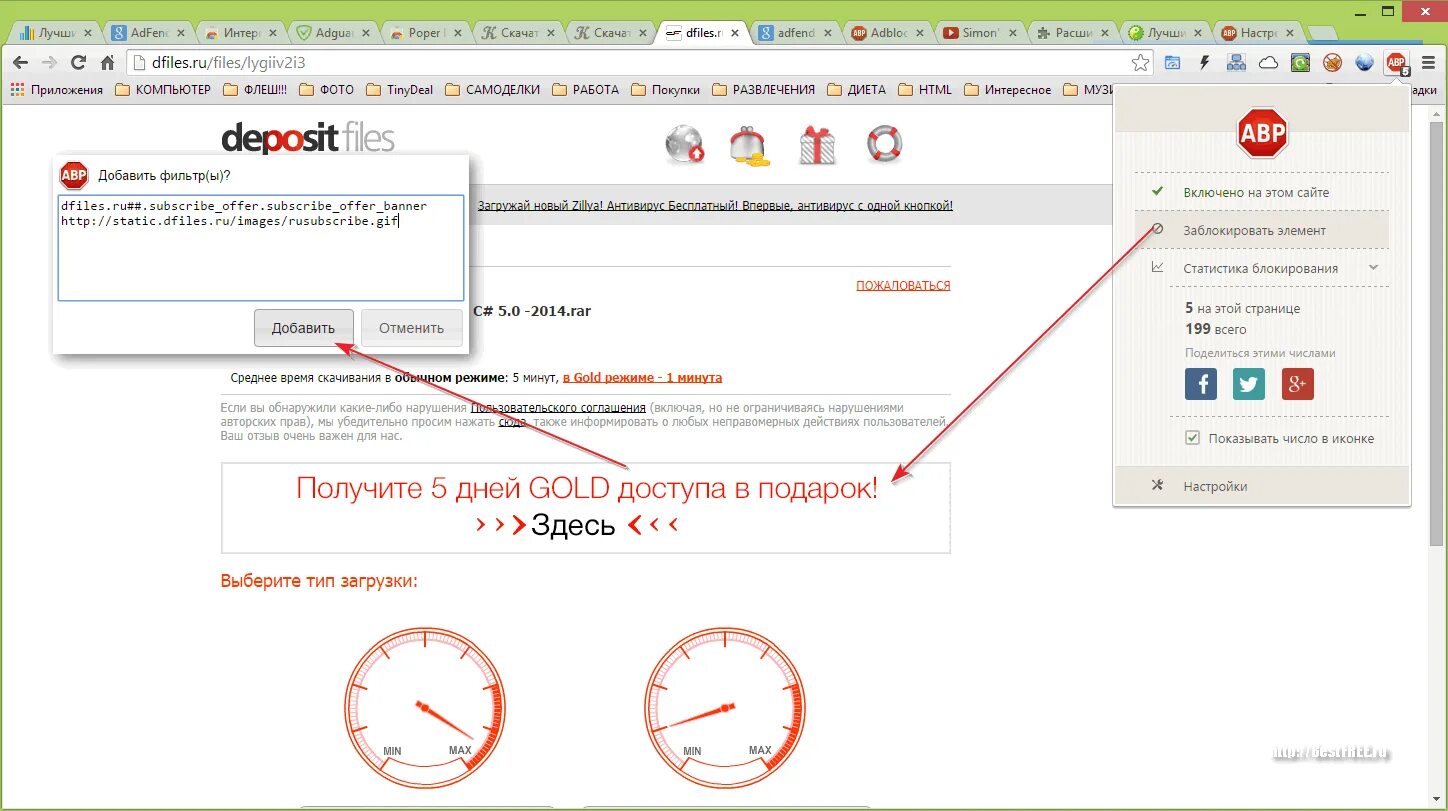Open the РАБОТА bookmarks folder
Image resolution: width=1448 pixels, height=811 pixels.
point(585,90)
